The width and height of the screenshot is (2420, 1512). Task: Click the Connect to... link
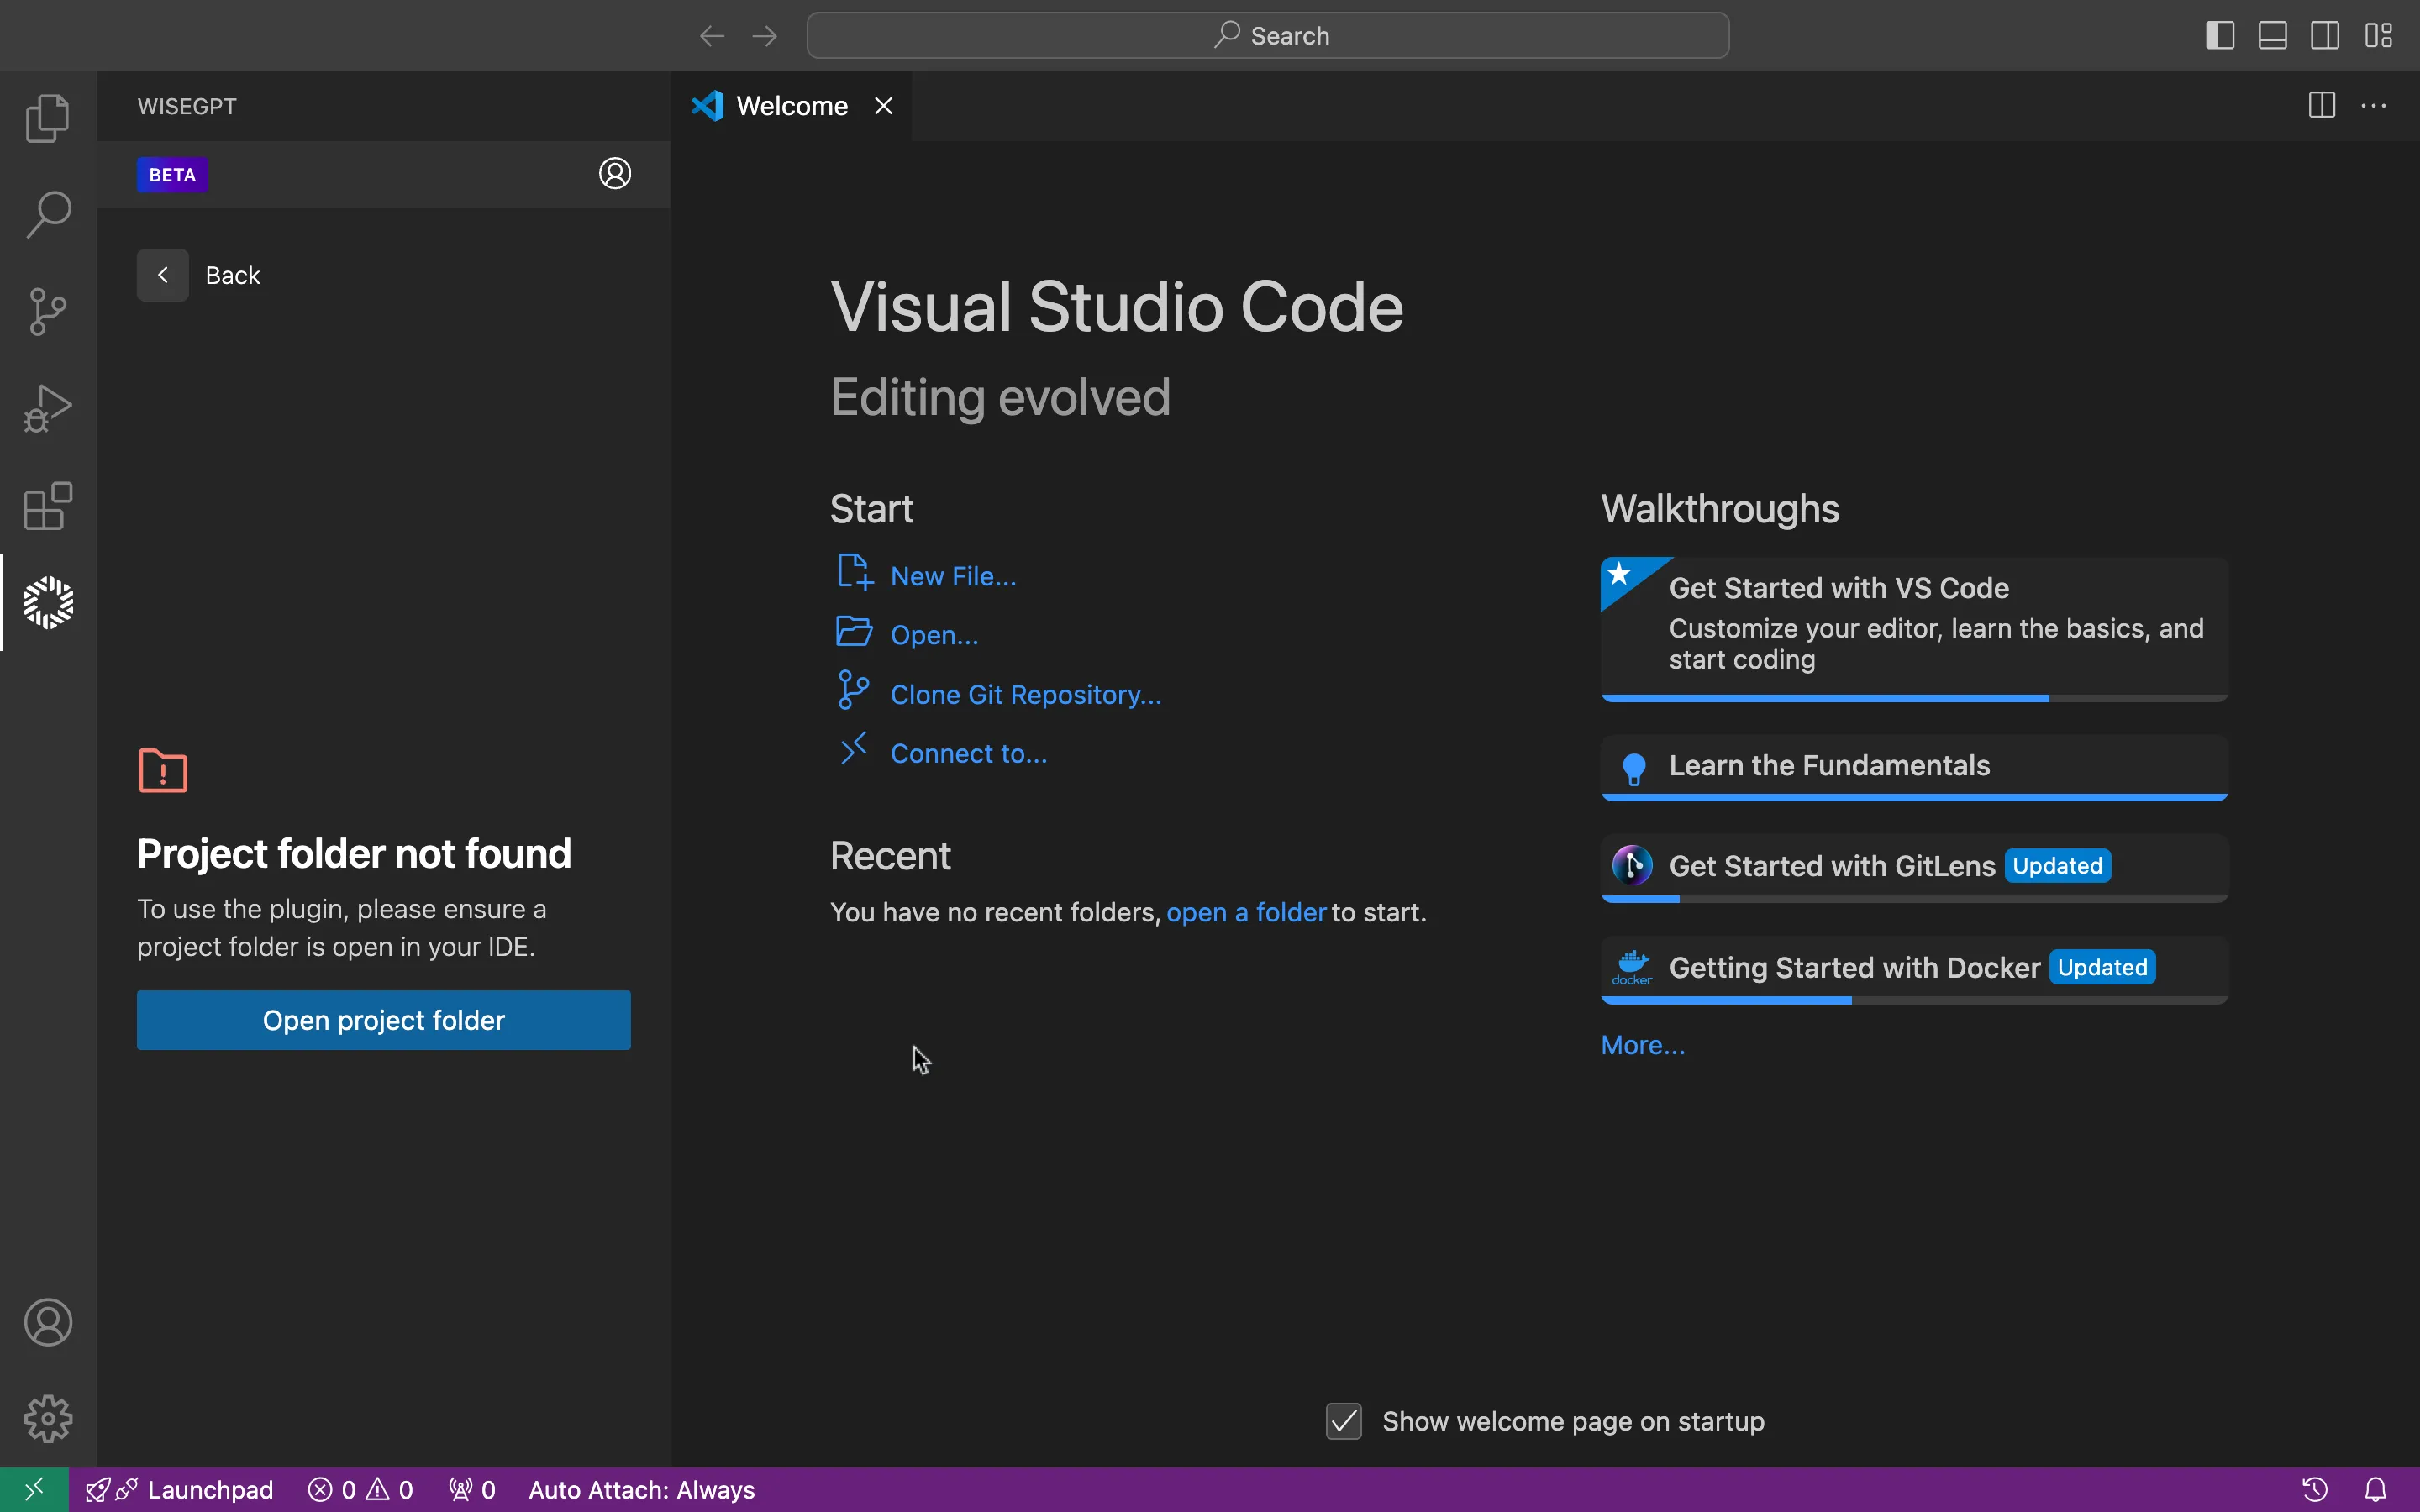969,754
